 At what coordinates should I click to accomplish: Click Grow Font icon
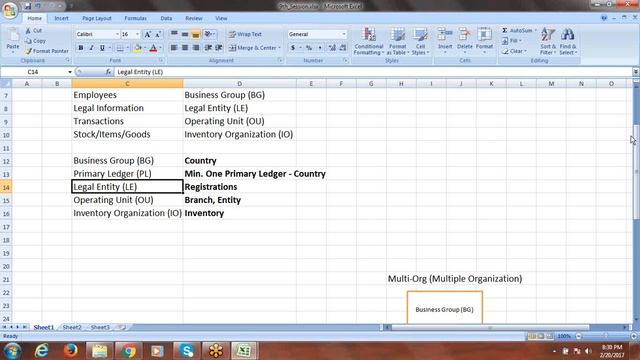[x=147, y=34]
